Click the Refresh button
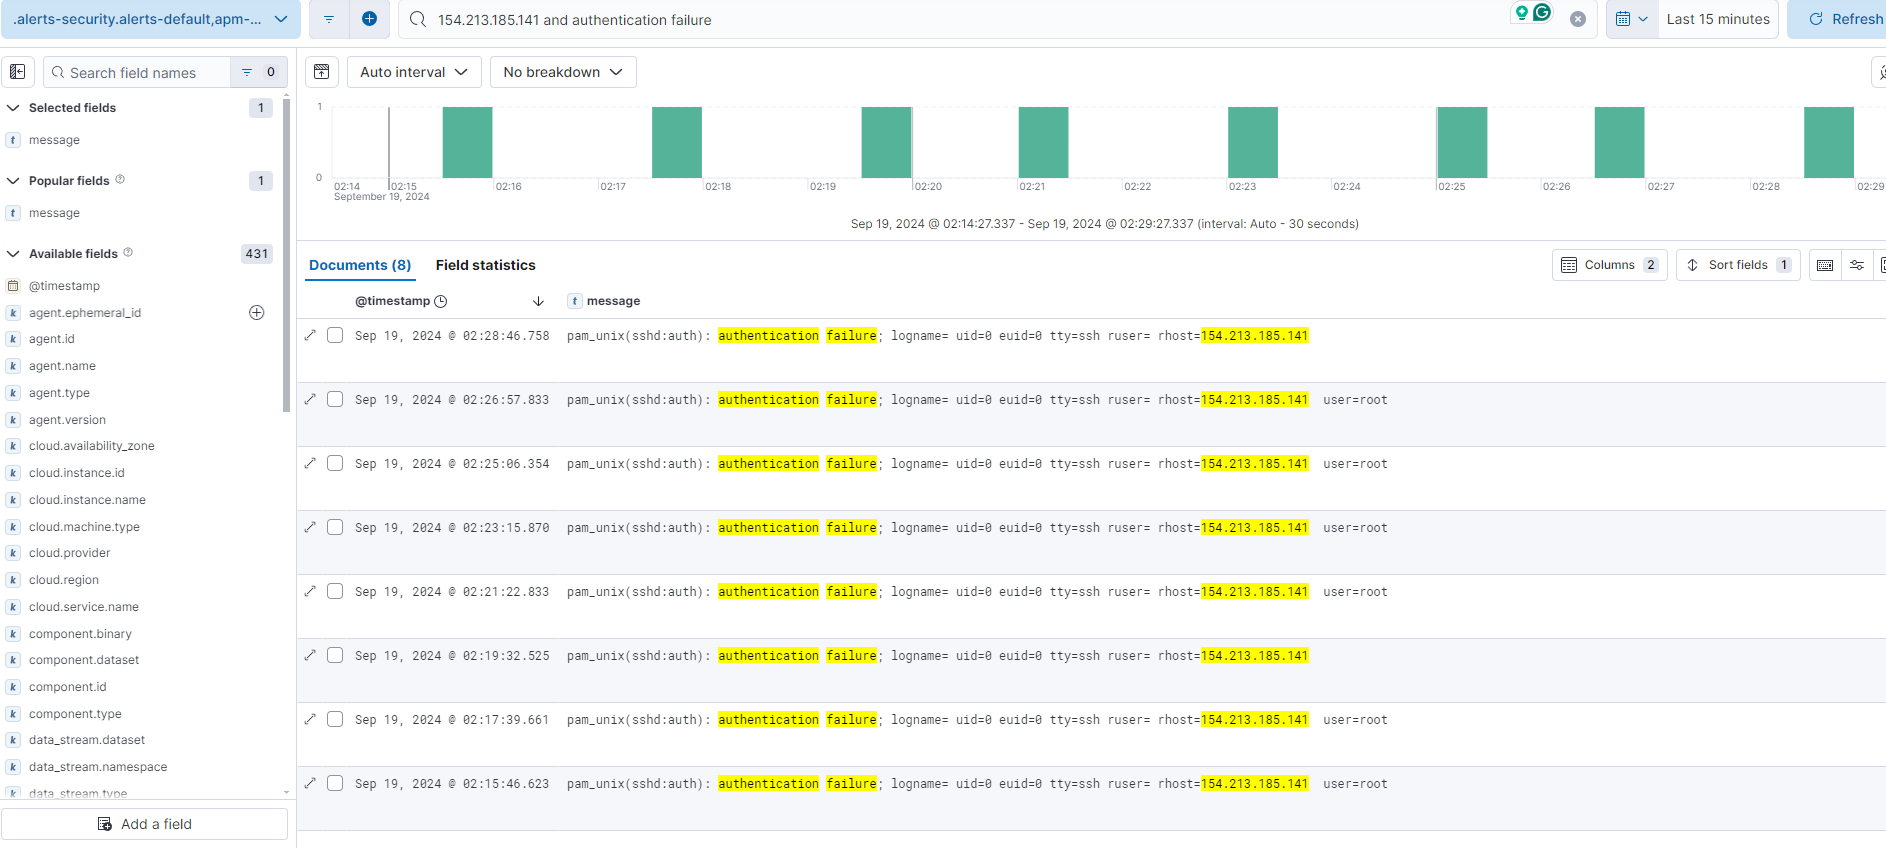Screen dimensions: 1886x848 (1839, 19)
